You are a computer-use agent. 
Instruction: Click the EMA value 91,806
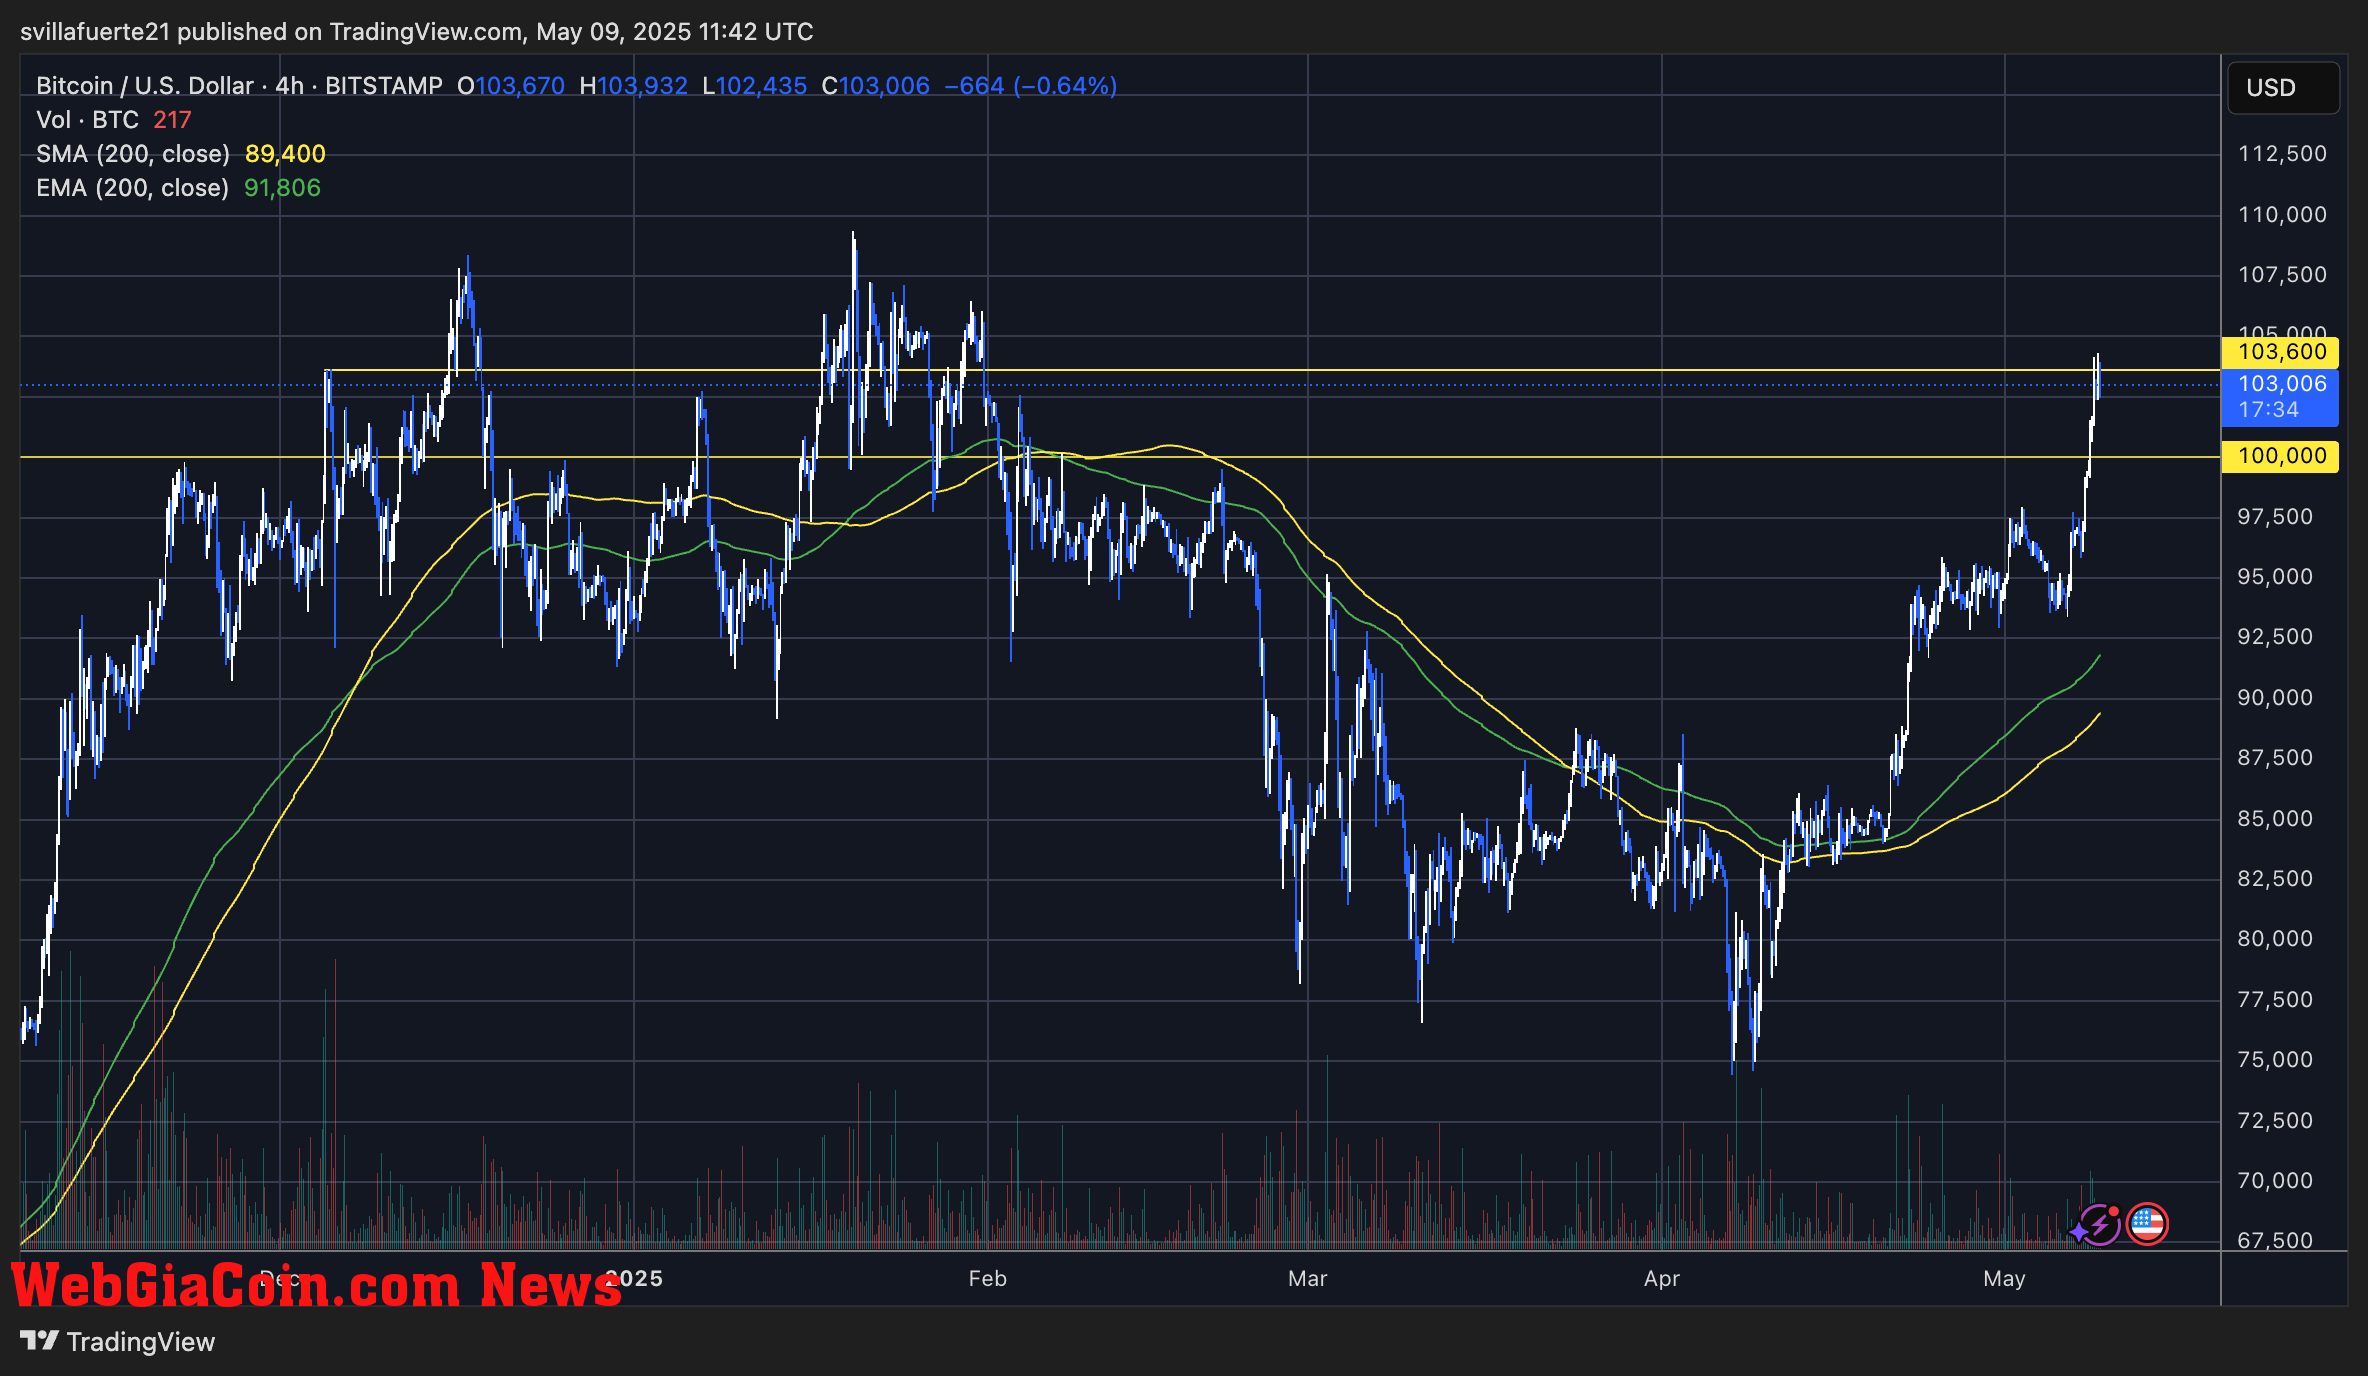point(282,188)
